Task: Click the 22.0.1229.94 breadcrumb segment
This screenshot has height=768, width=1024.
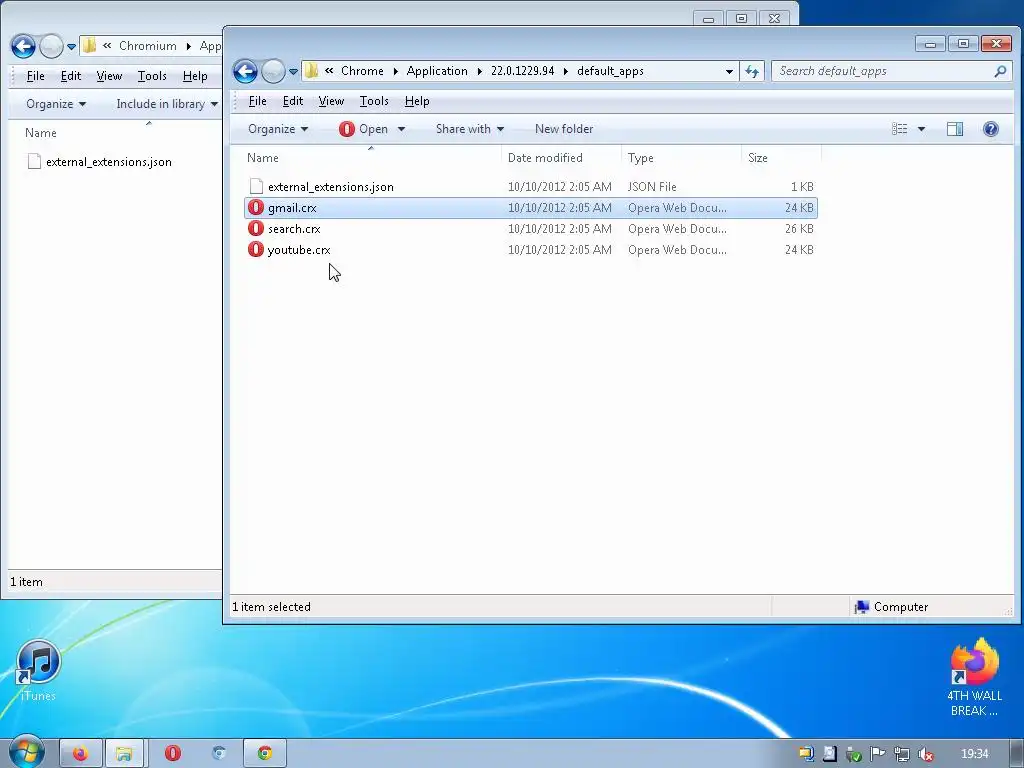Action: [x=522, y=71]
